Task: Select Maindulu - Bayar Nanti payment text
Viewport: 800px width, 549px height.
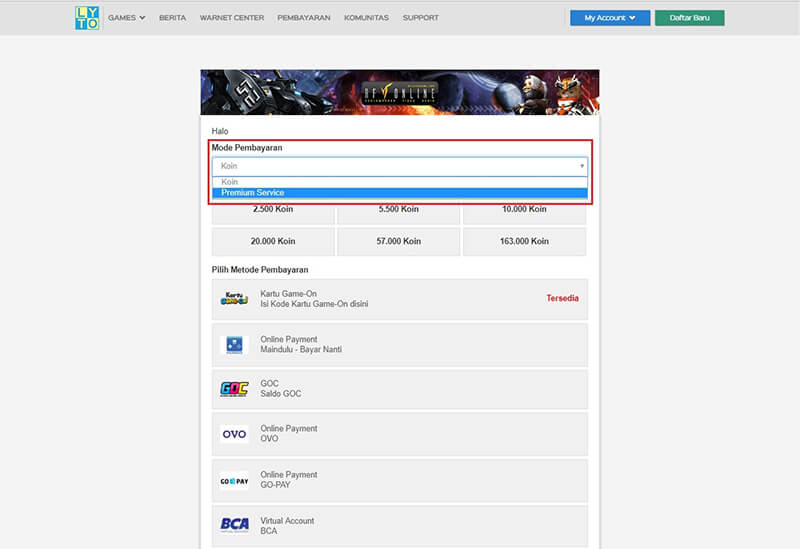Action: point(301,344)
